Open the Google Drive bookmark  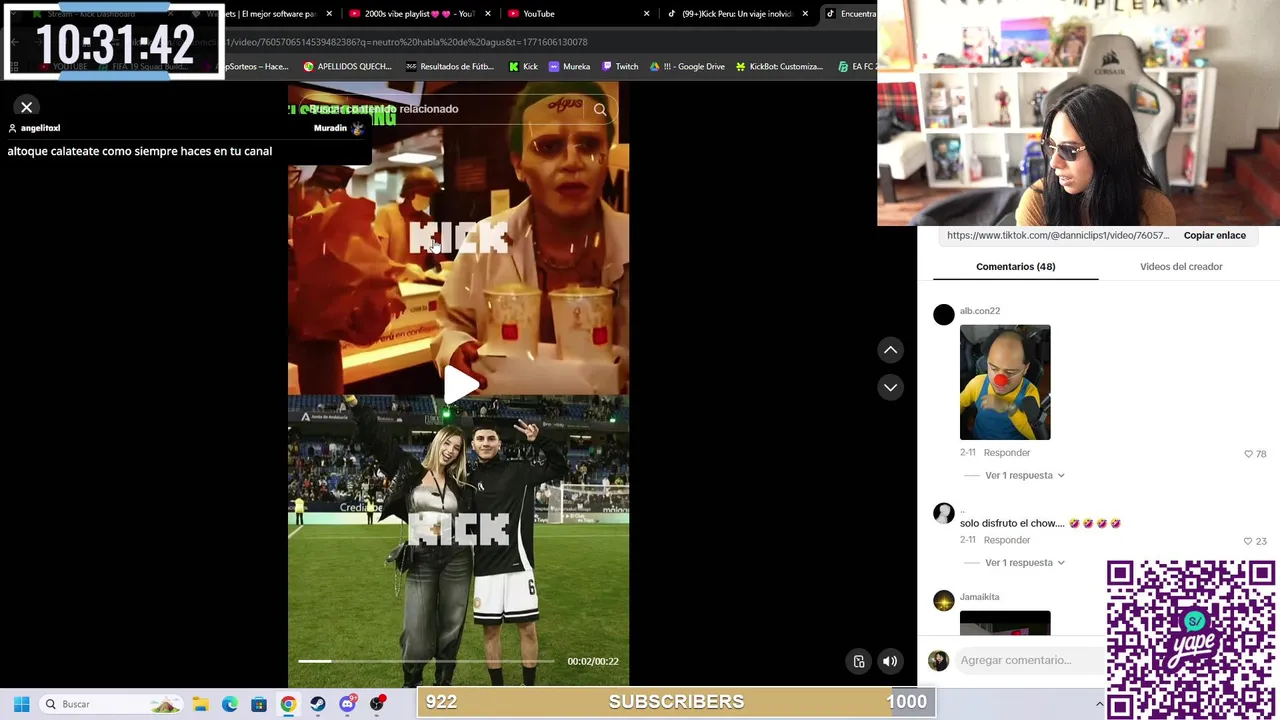687,67
